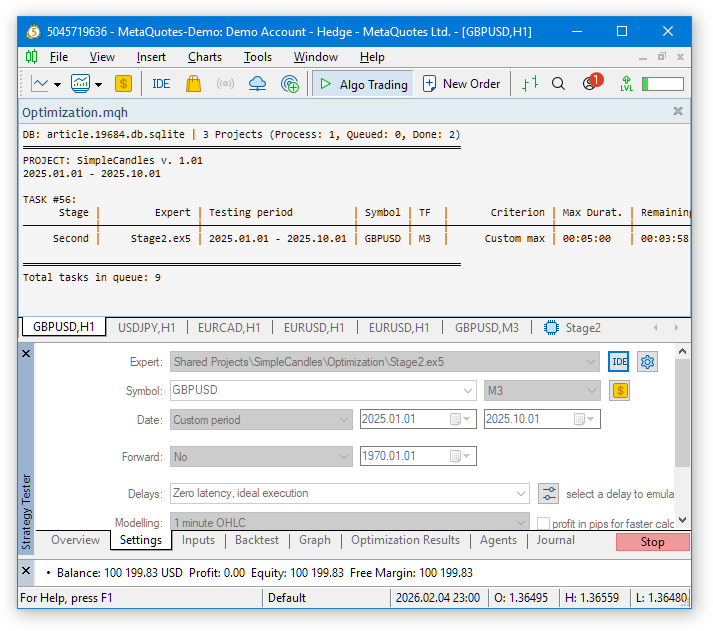713x631 pixels.
Task: Switch to the Stage2 tab
Action: click(573, 328)
